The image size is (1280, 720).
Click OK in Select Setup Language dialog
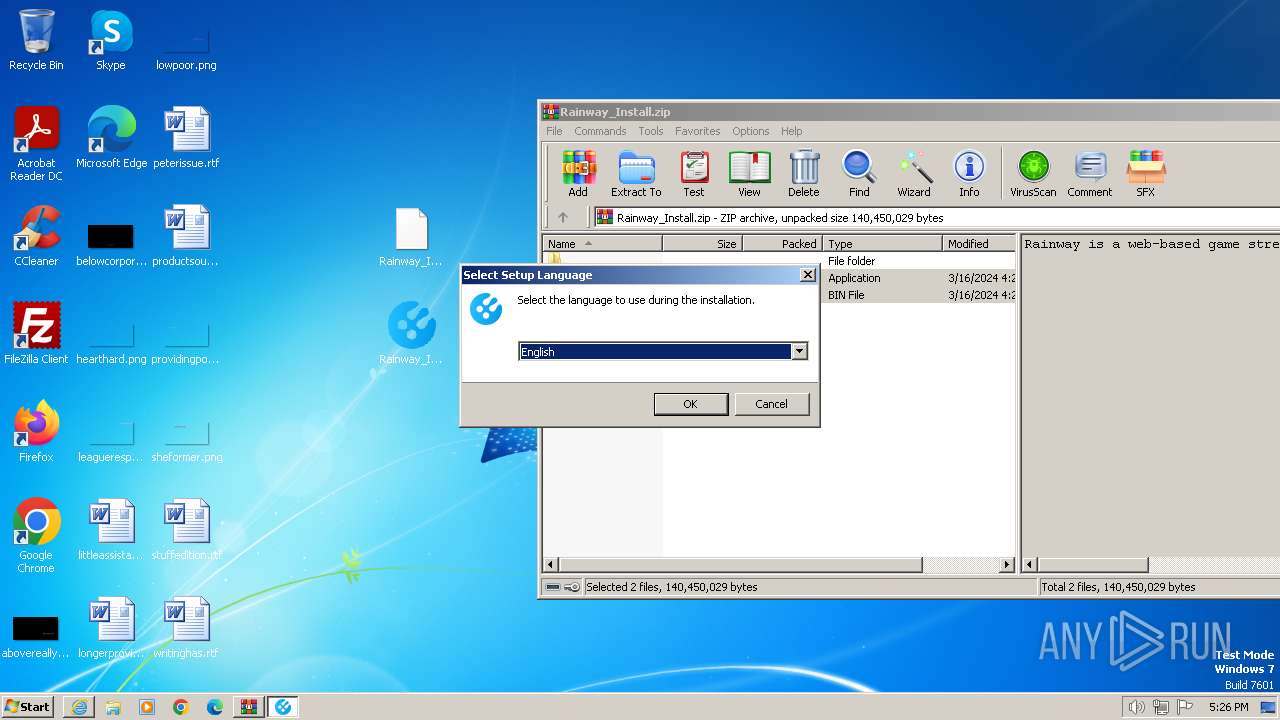690,404
